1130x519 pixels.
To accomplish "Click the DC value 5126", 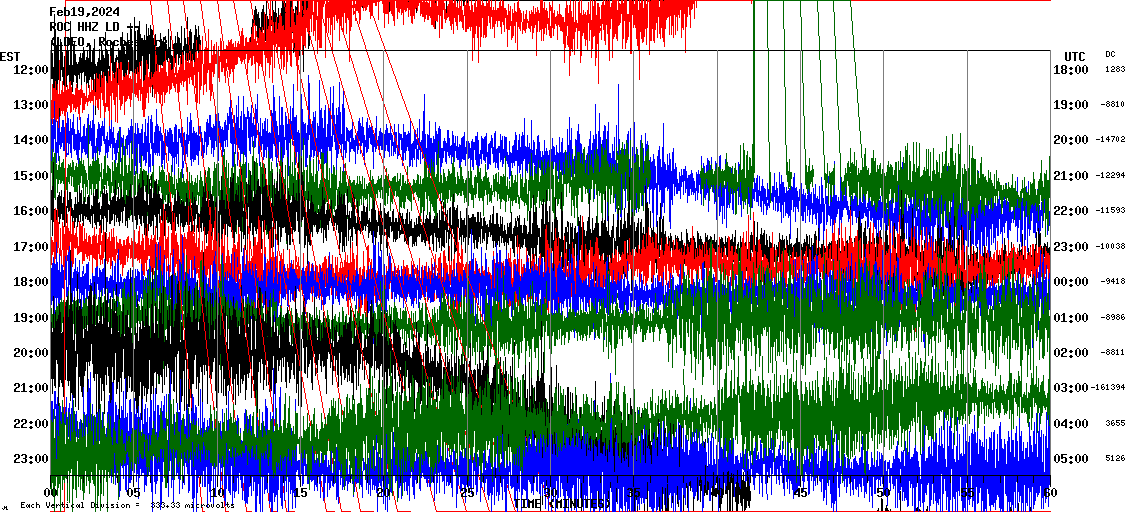I will click(x=1114, y=459).
